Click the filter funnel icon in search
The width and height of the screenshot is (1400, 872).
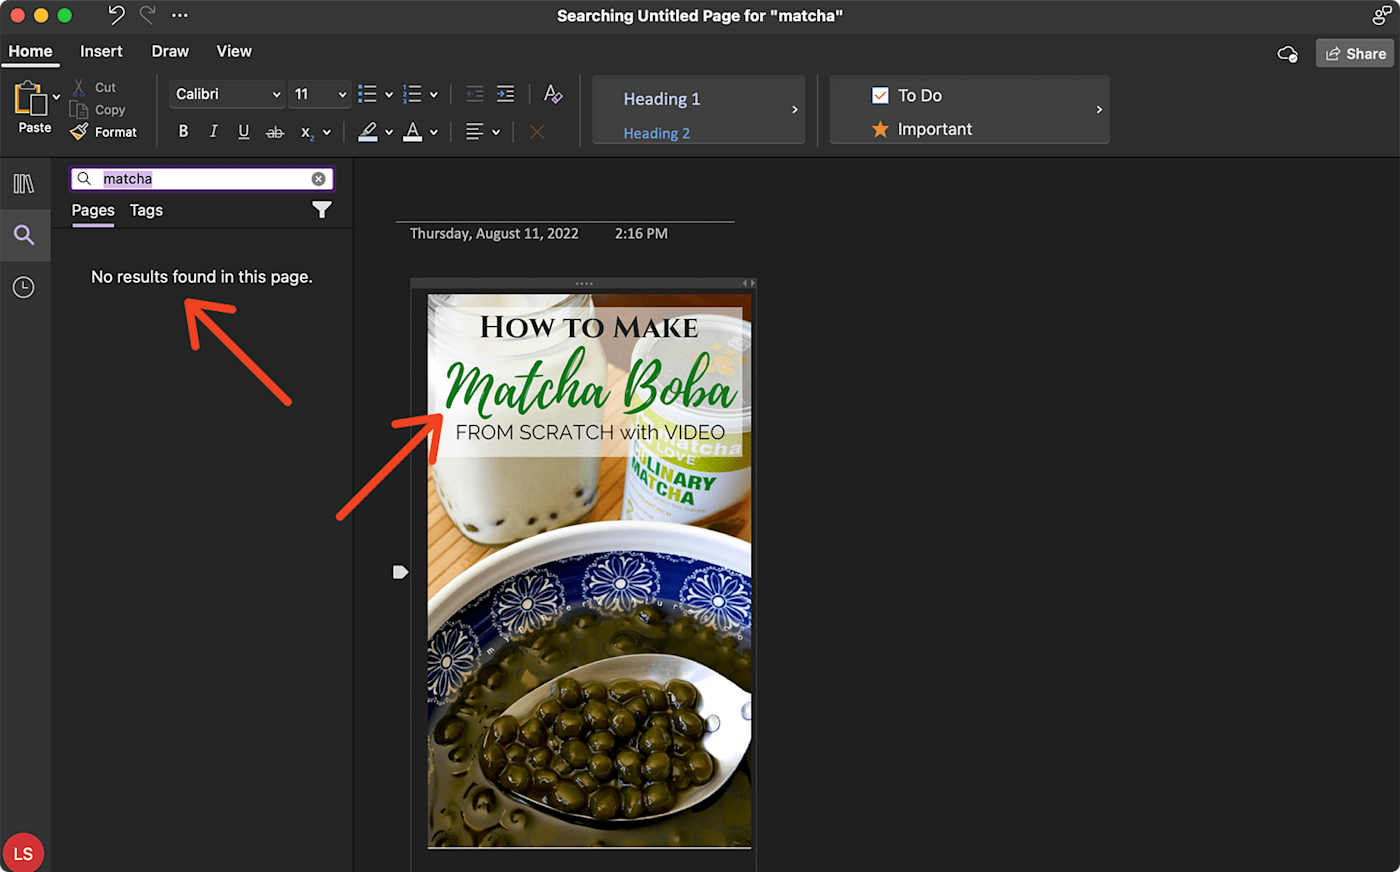tap(321, 210)
